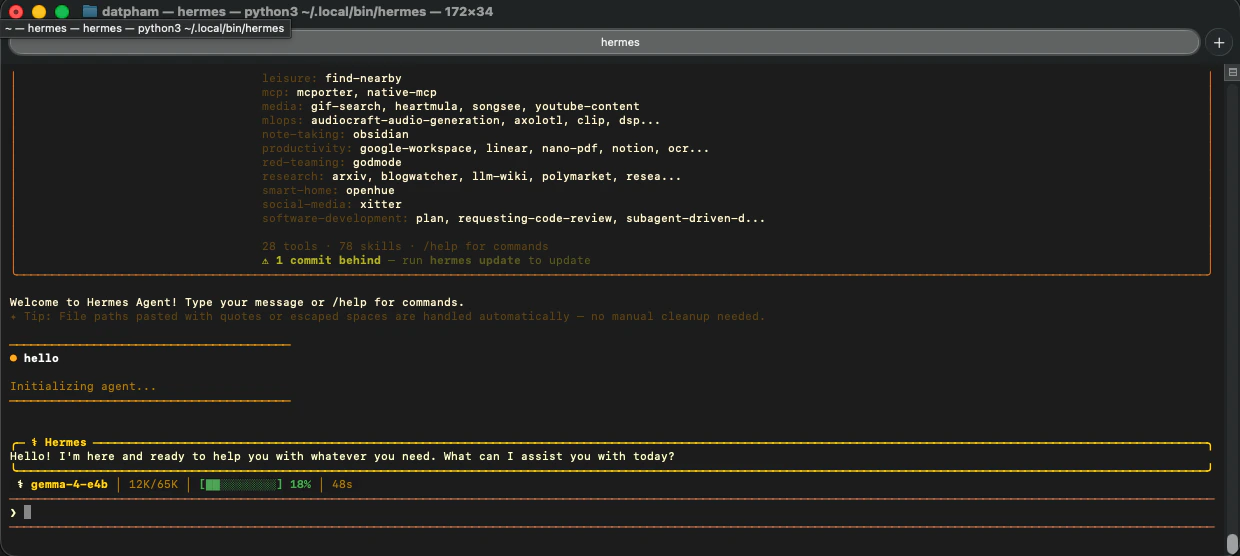Zoom the terminal window with green button

pos(62,12)
